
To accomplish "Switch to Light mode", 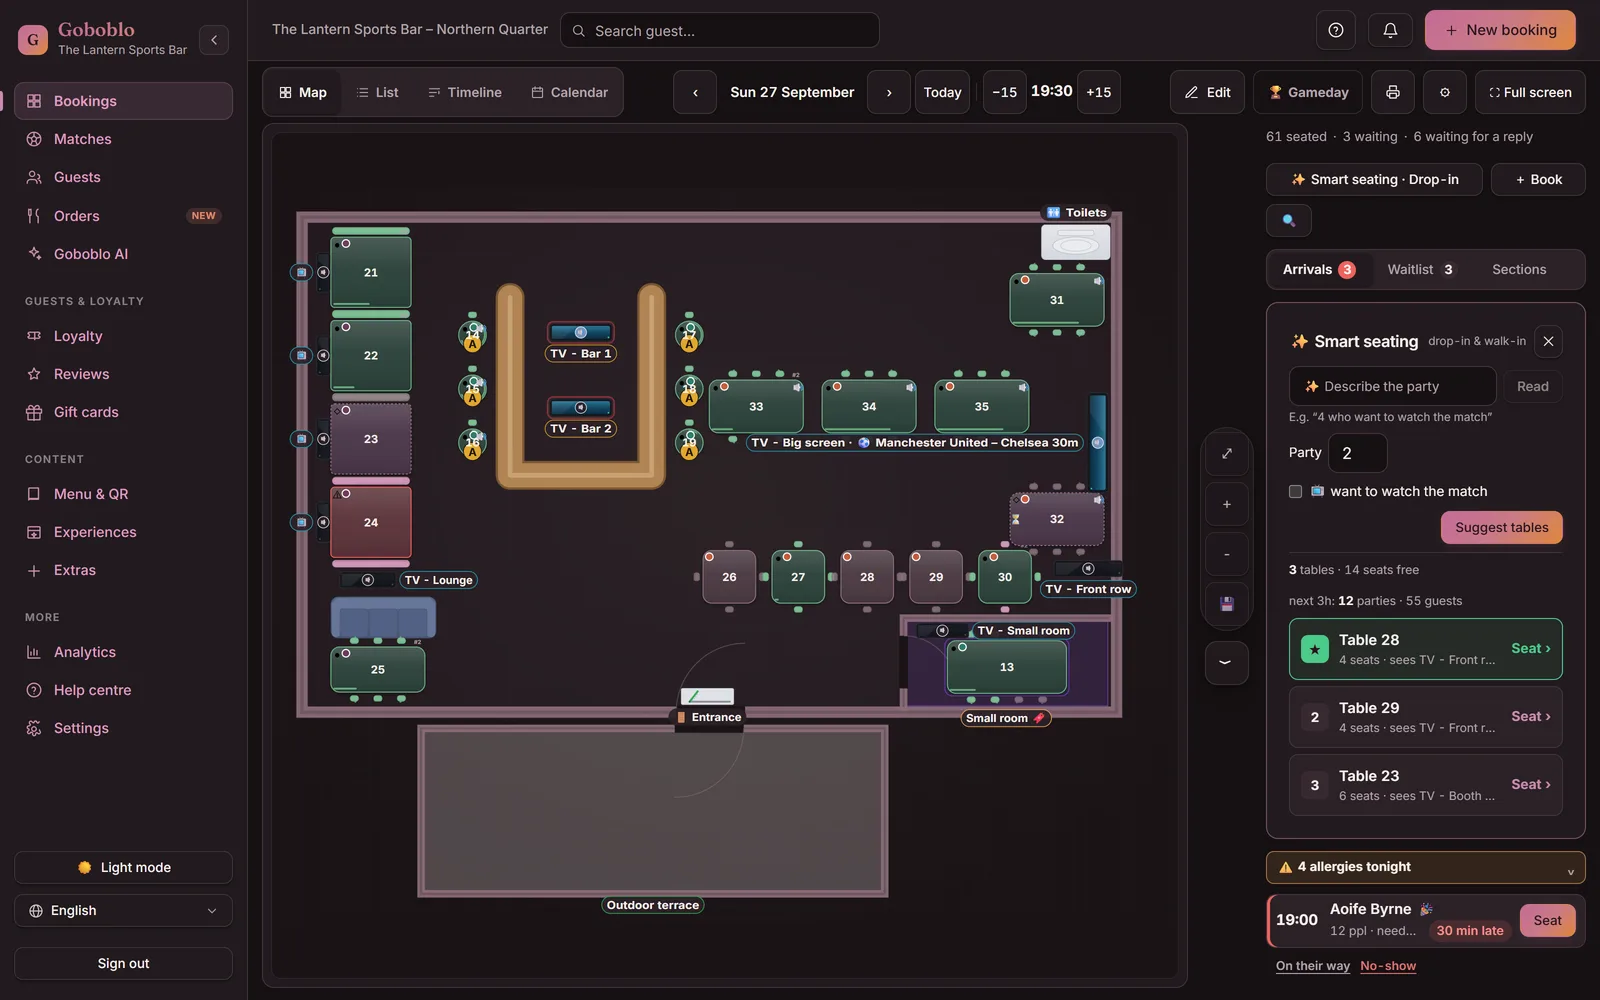I will 123,867.
